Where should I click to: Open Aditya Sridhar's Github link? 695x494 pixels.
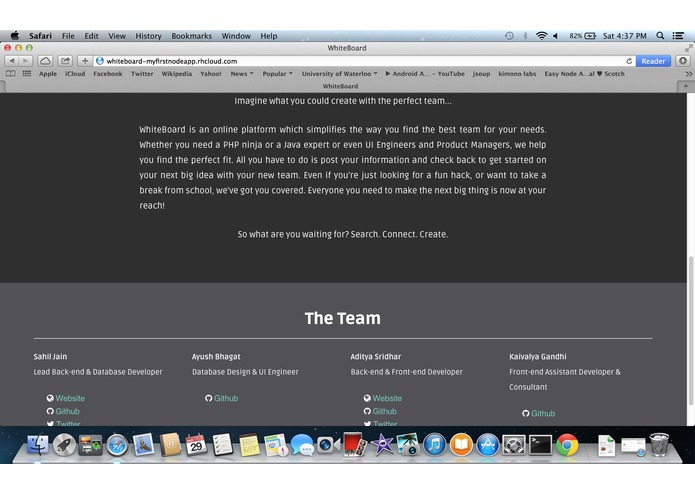pos(384,411)
